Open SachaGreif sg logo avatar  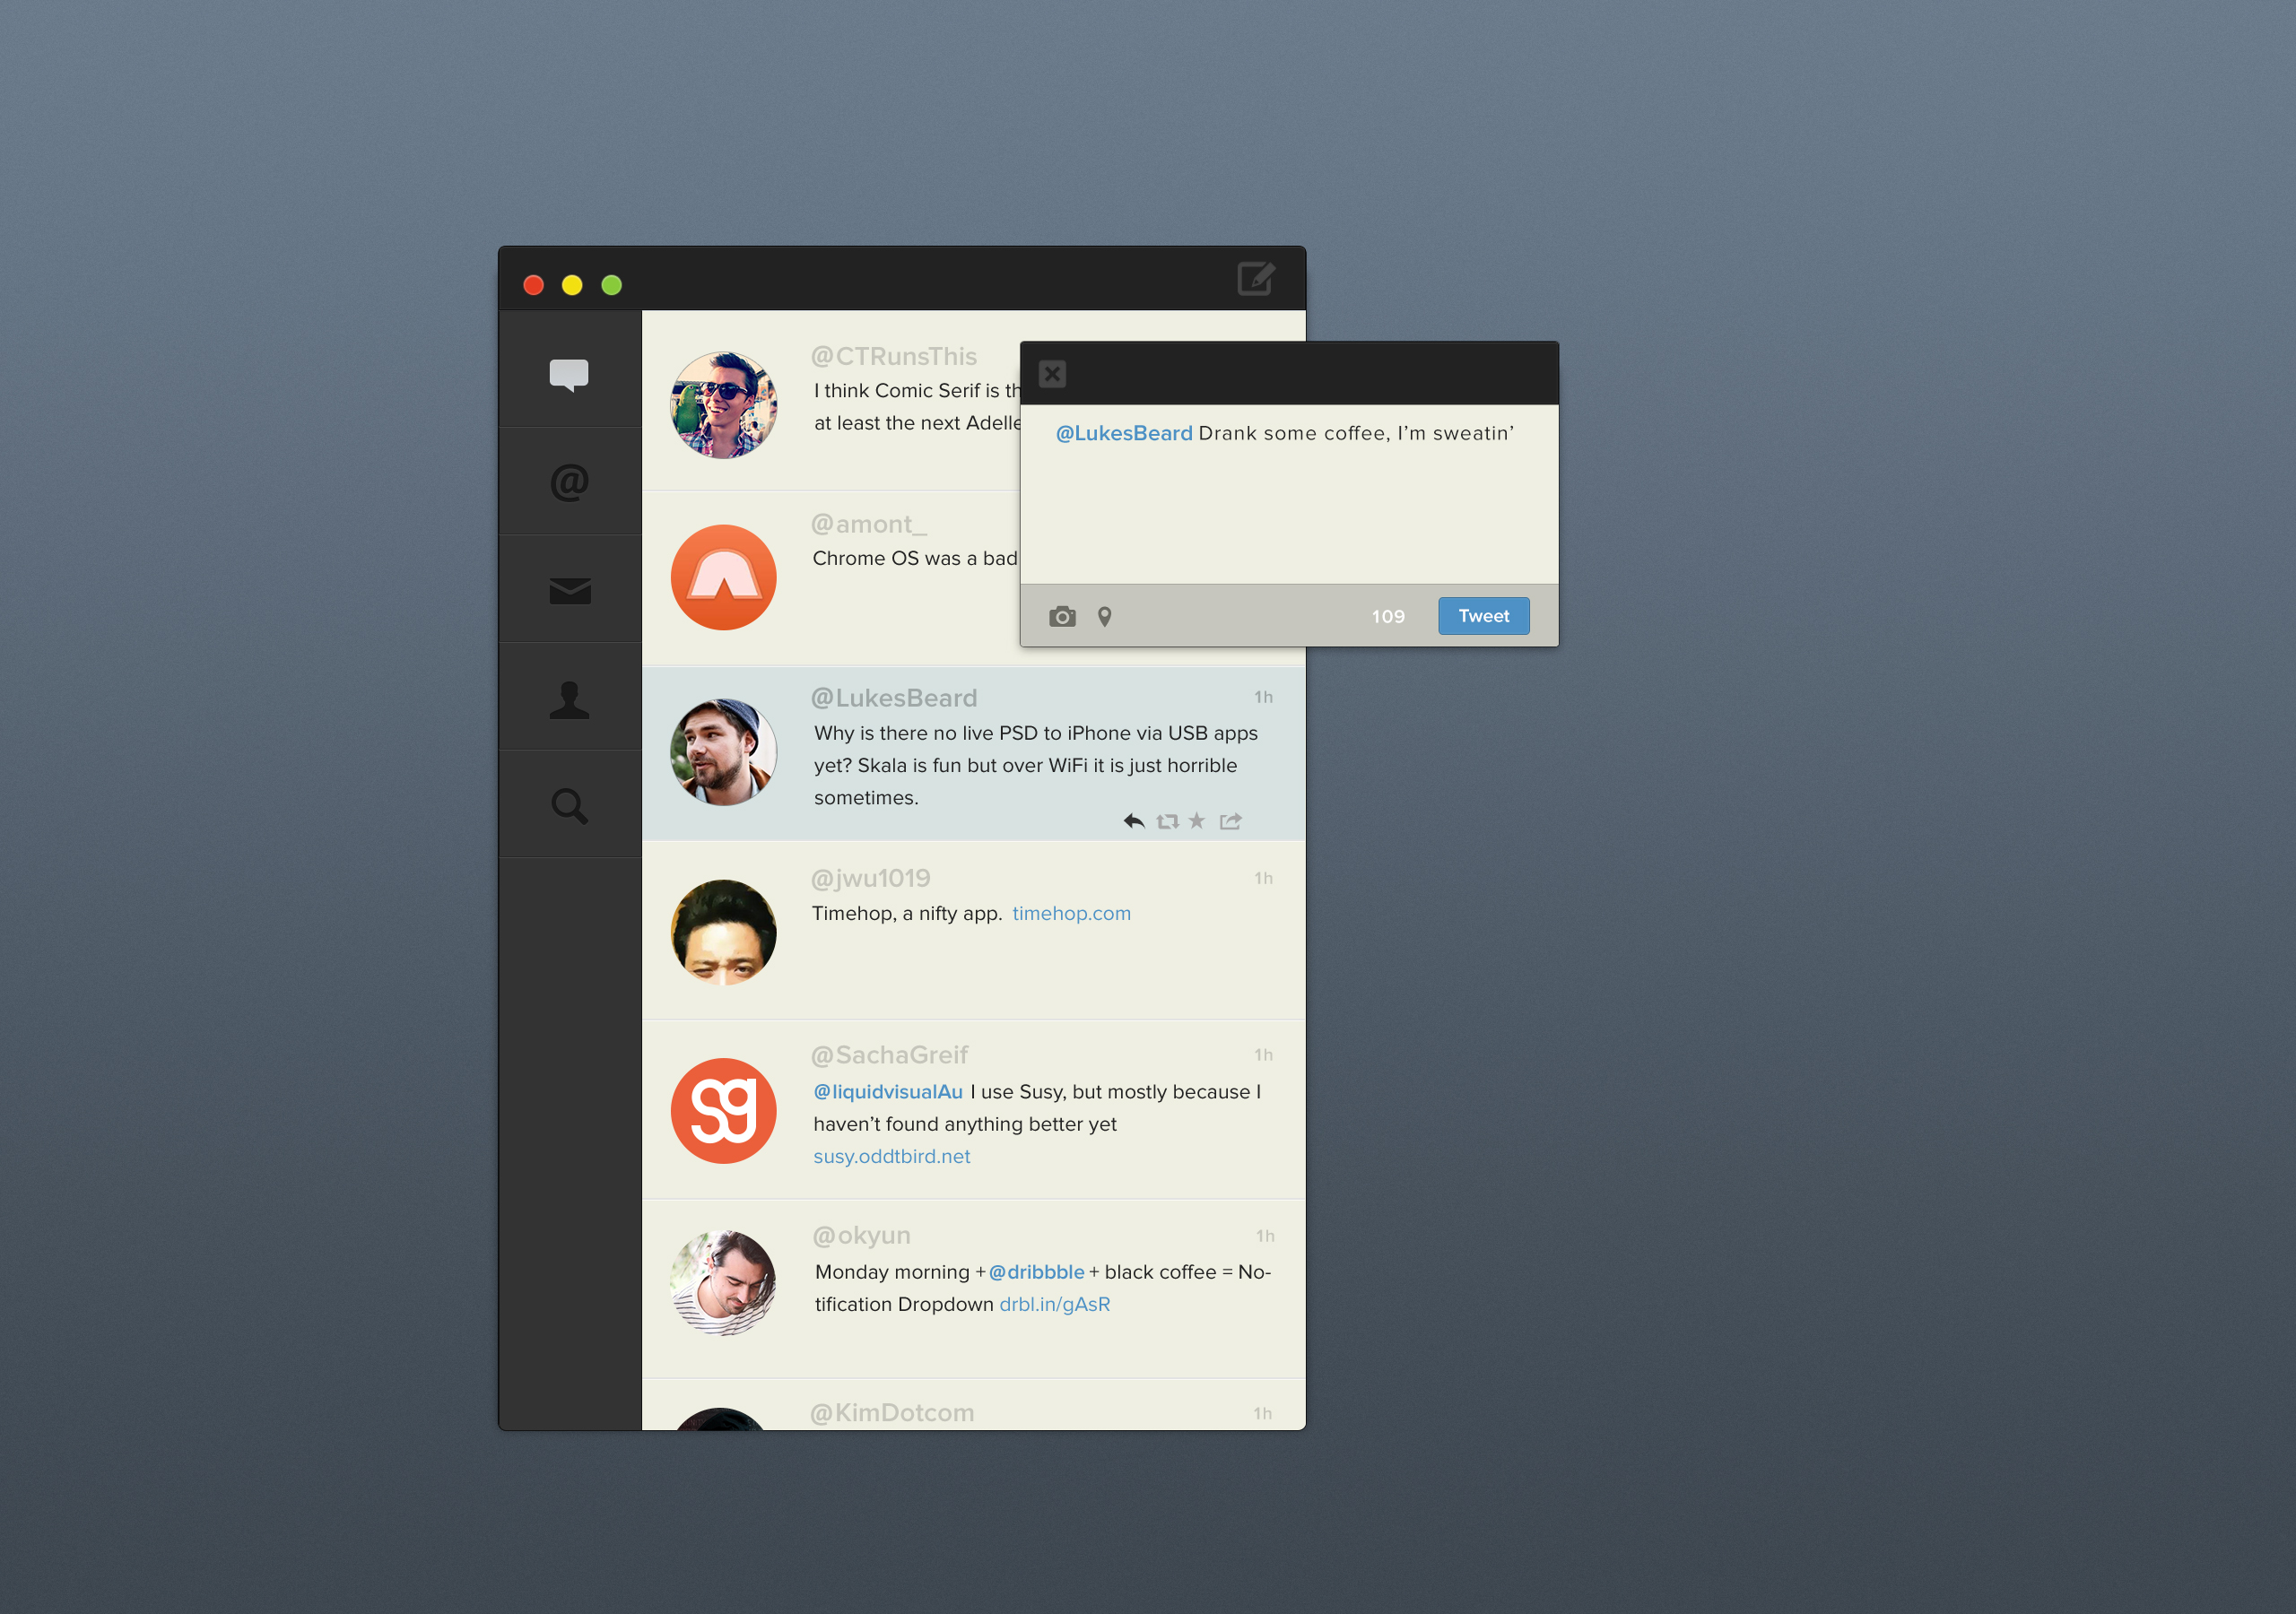(x=723, y=1111)
